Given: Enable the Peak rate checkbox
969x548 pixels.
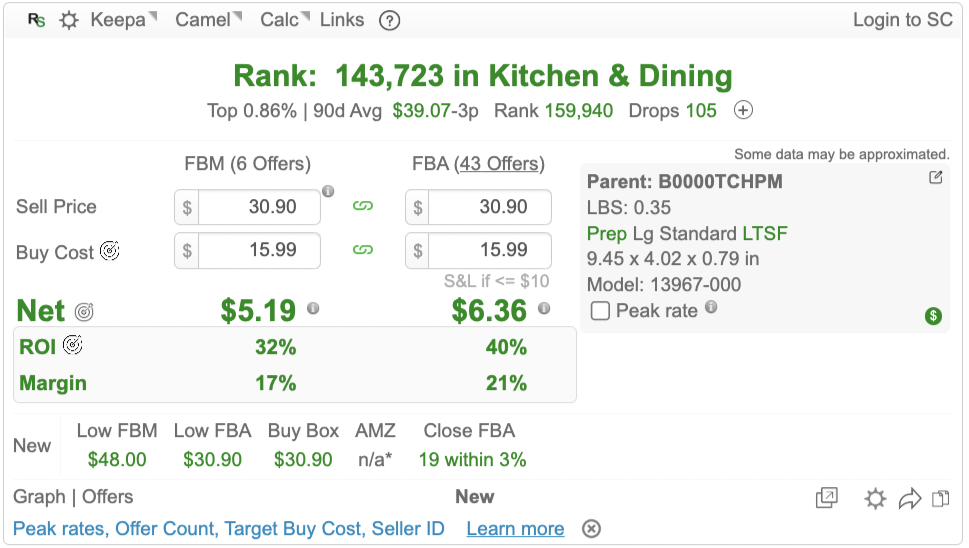Looking at the screenshot, I should pyautogui.click(x=600, y=311).
